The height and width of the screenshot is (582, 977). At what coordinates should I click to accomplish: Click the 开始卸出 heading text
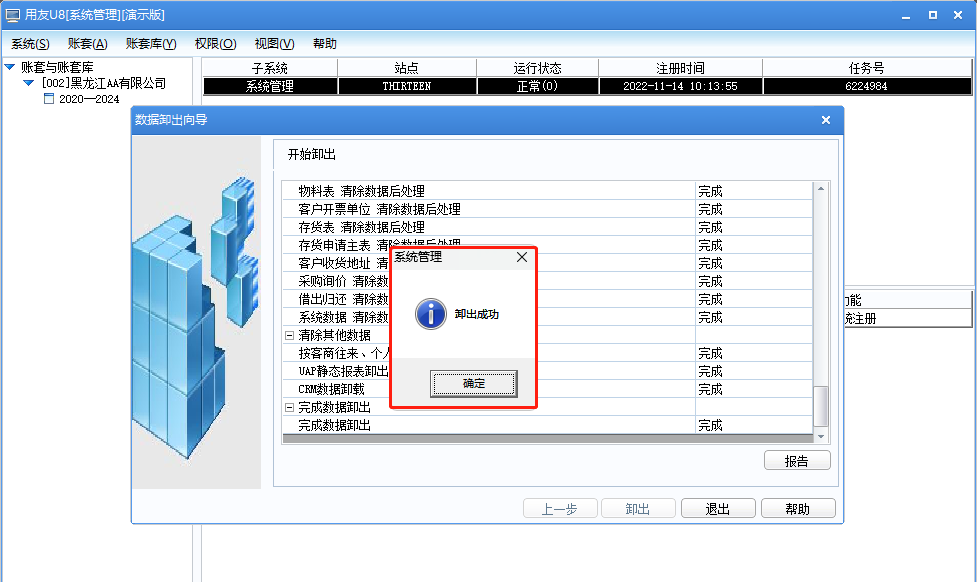(312, 154)
